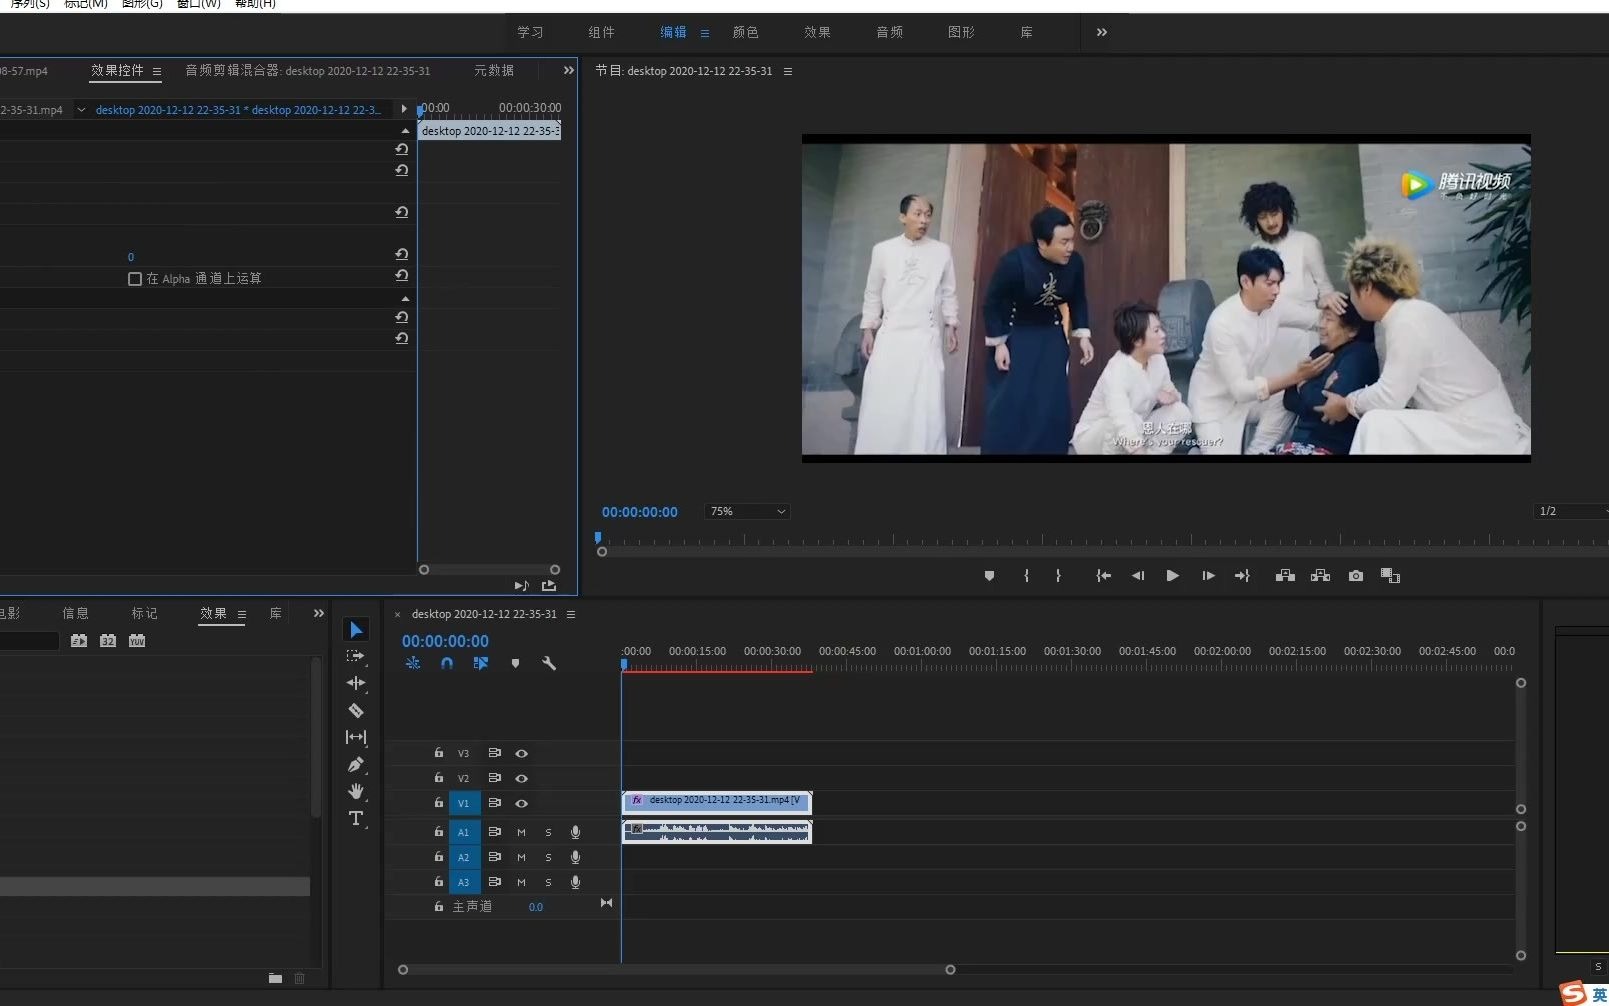
Task: Export frame with camera icon
Action: click(1356, 576)
